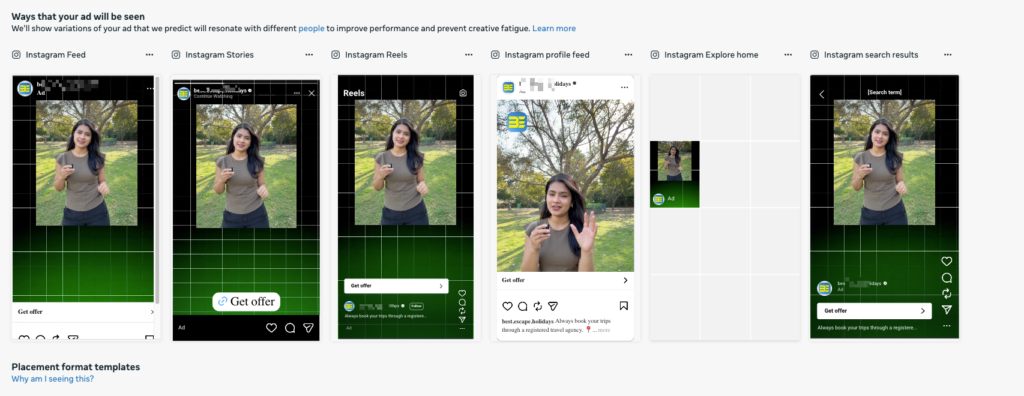This screenshot has height=396, width=1024.
Task: Click the heart icon in search results preview
Action: tap(946, 261)
